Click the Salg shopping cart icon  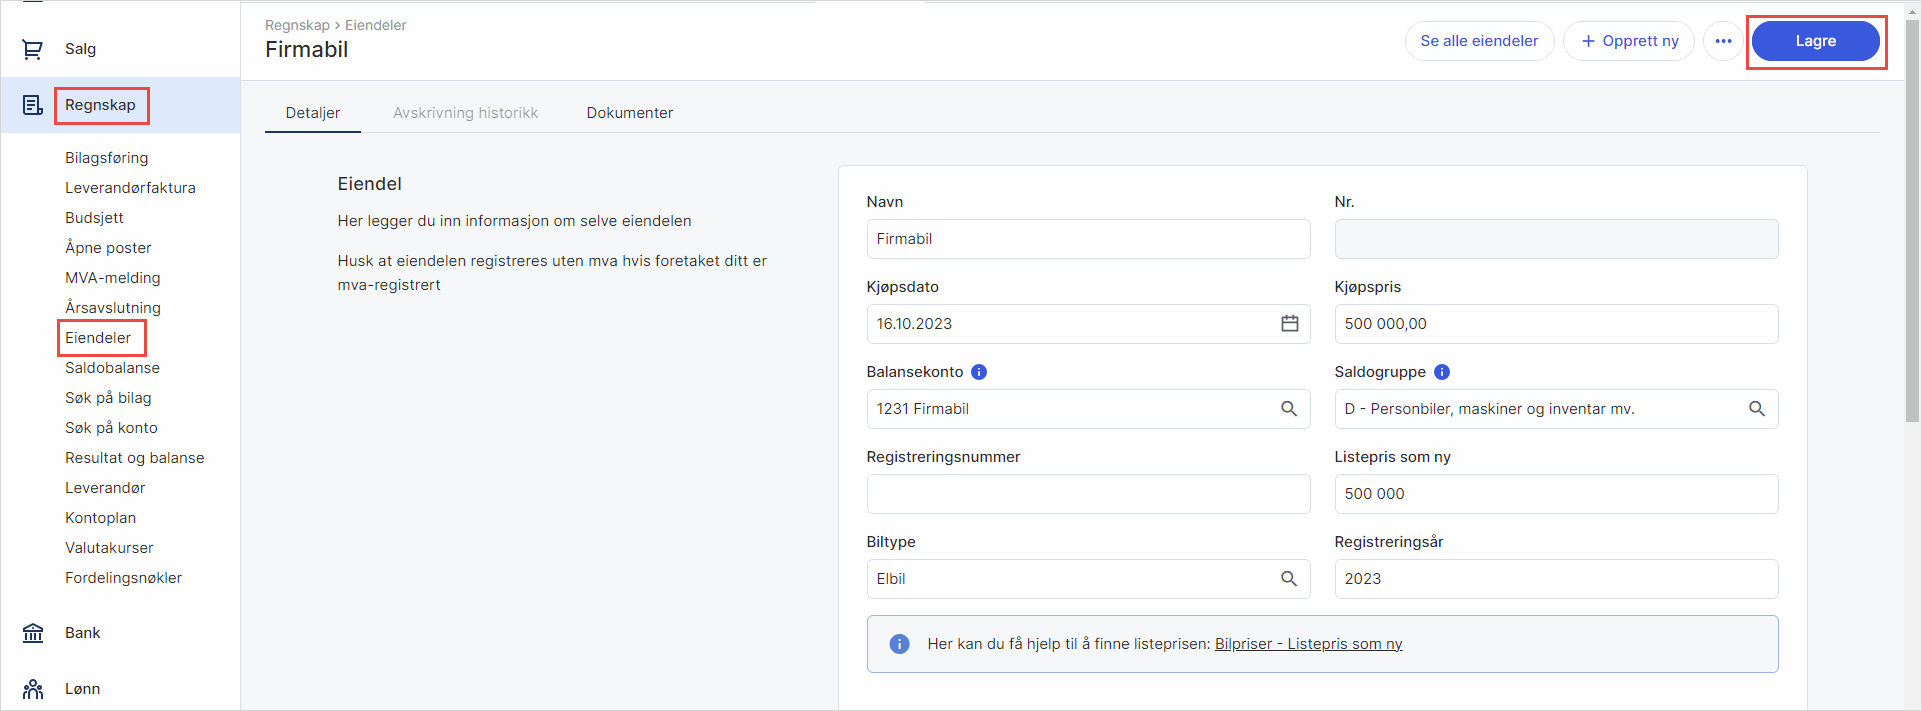tap(33, 49)
